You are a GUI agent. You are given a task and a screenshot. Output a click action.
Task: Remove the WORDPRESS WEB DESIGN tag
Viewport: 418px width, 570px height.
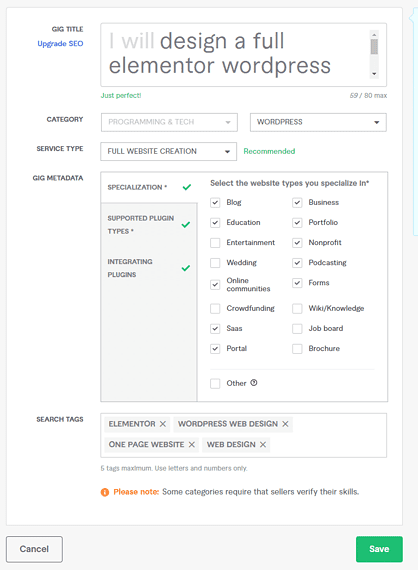pyautogui.click(x=285, y=424)
